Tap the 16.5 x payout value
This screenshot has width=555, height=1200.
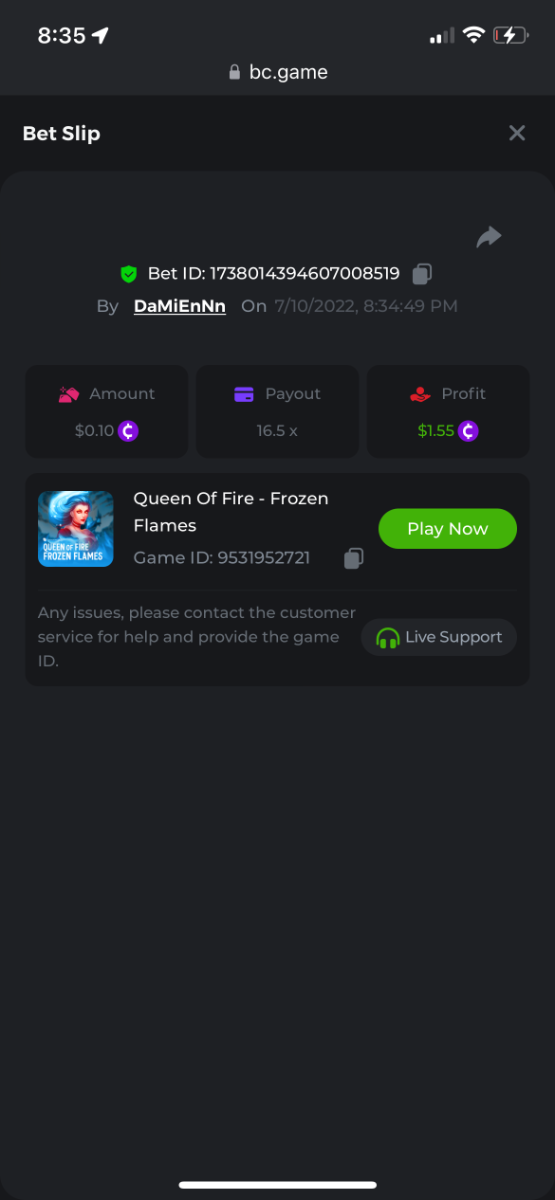pyautogui.click(x=277, y=431)
